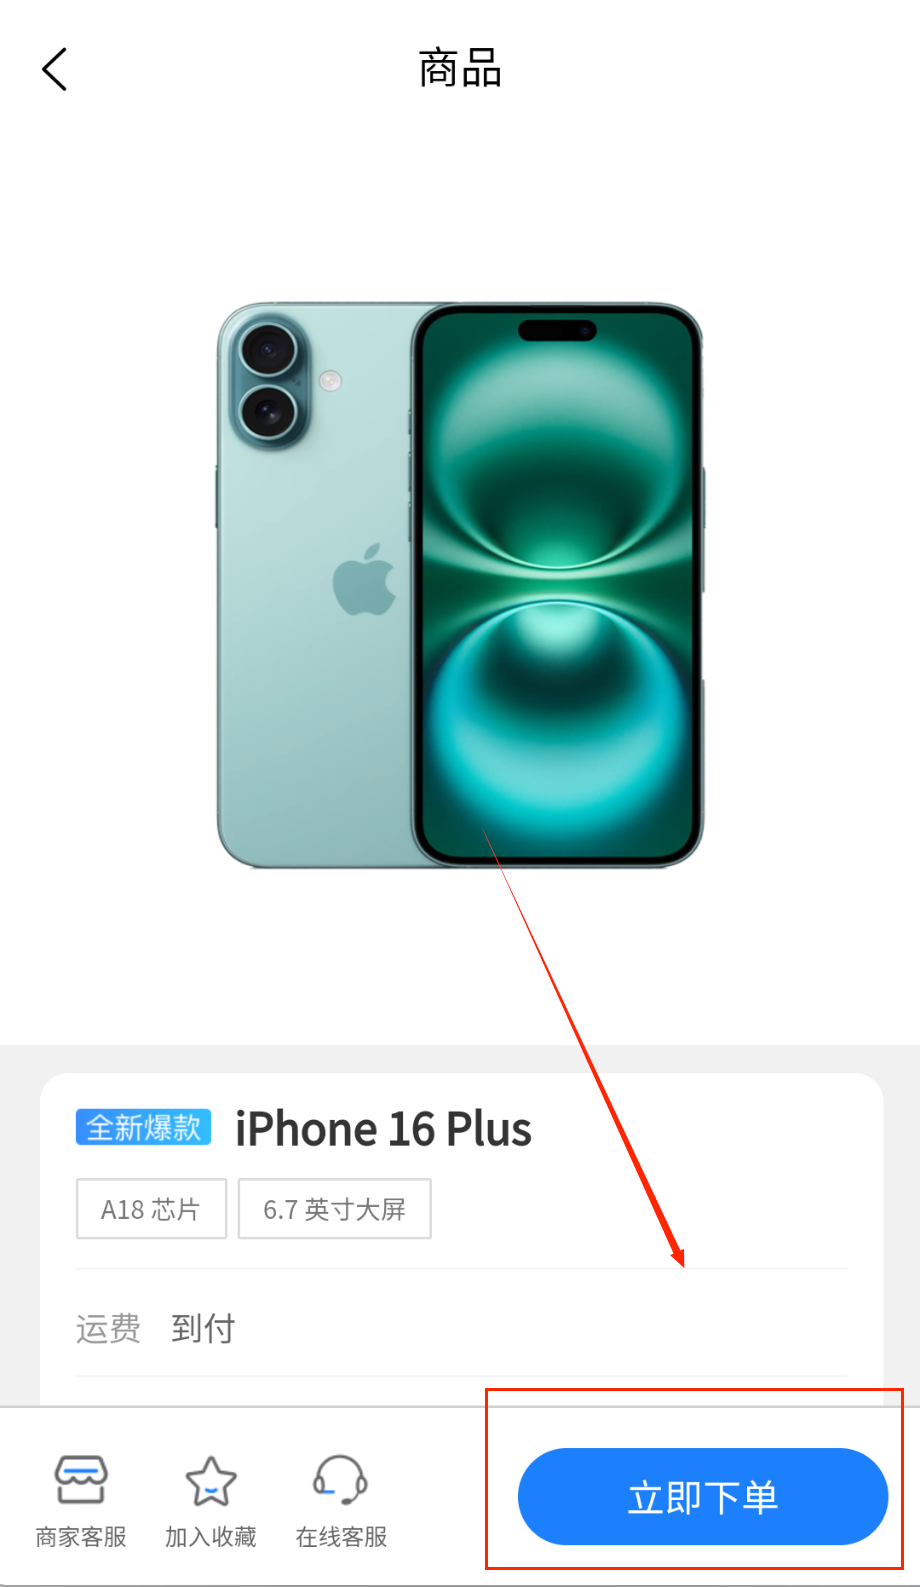Tap the 商家客服 text label
Viewport: 920px width, 1587px height.
(81, 1537)
